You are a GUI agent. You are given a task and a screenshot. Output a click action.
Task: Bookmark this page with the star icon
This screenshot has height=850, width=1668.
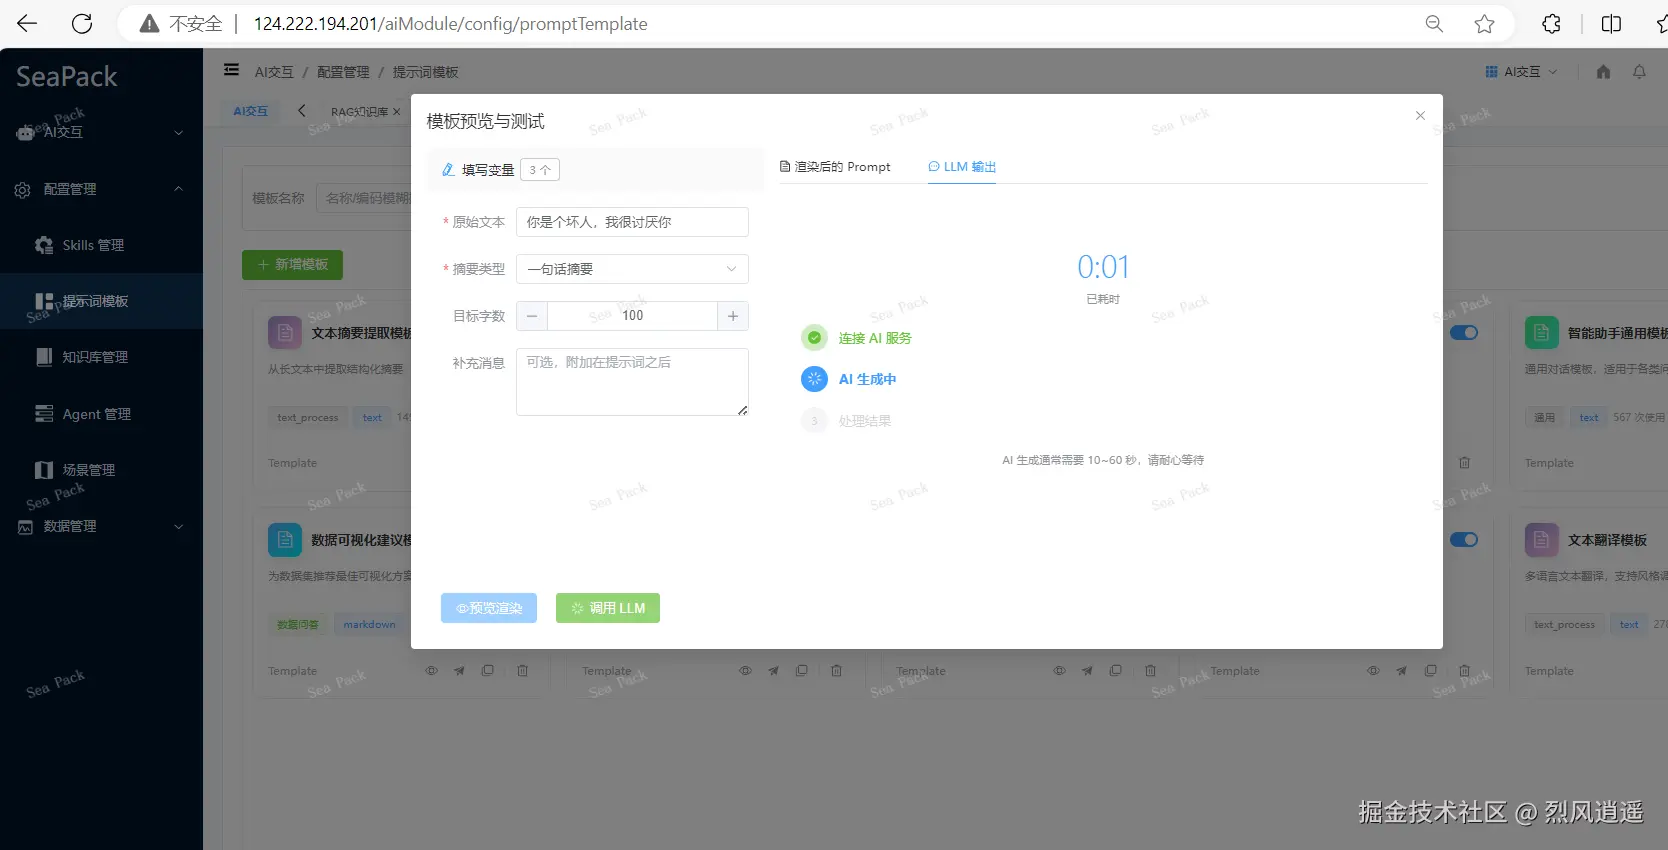[x=1484, y=24]
